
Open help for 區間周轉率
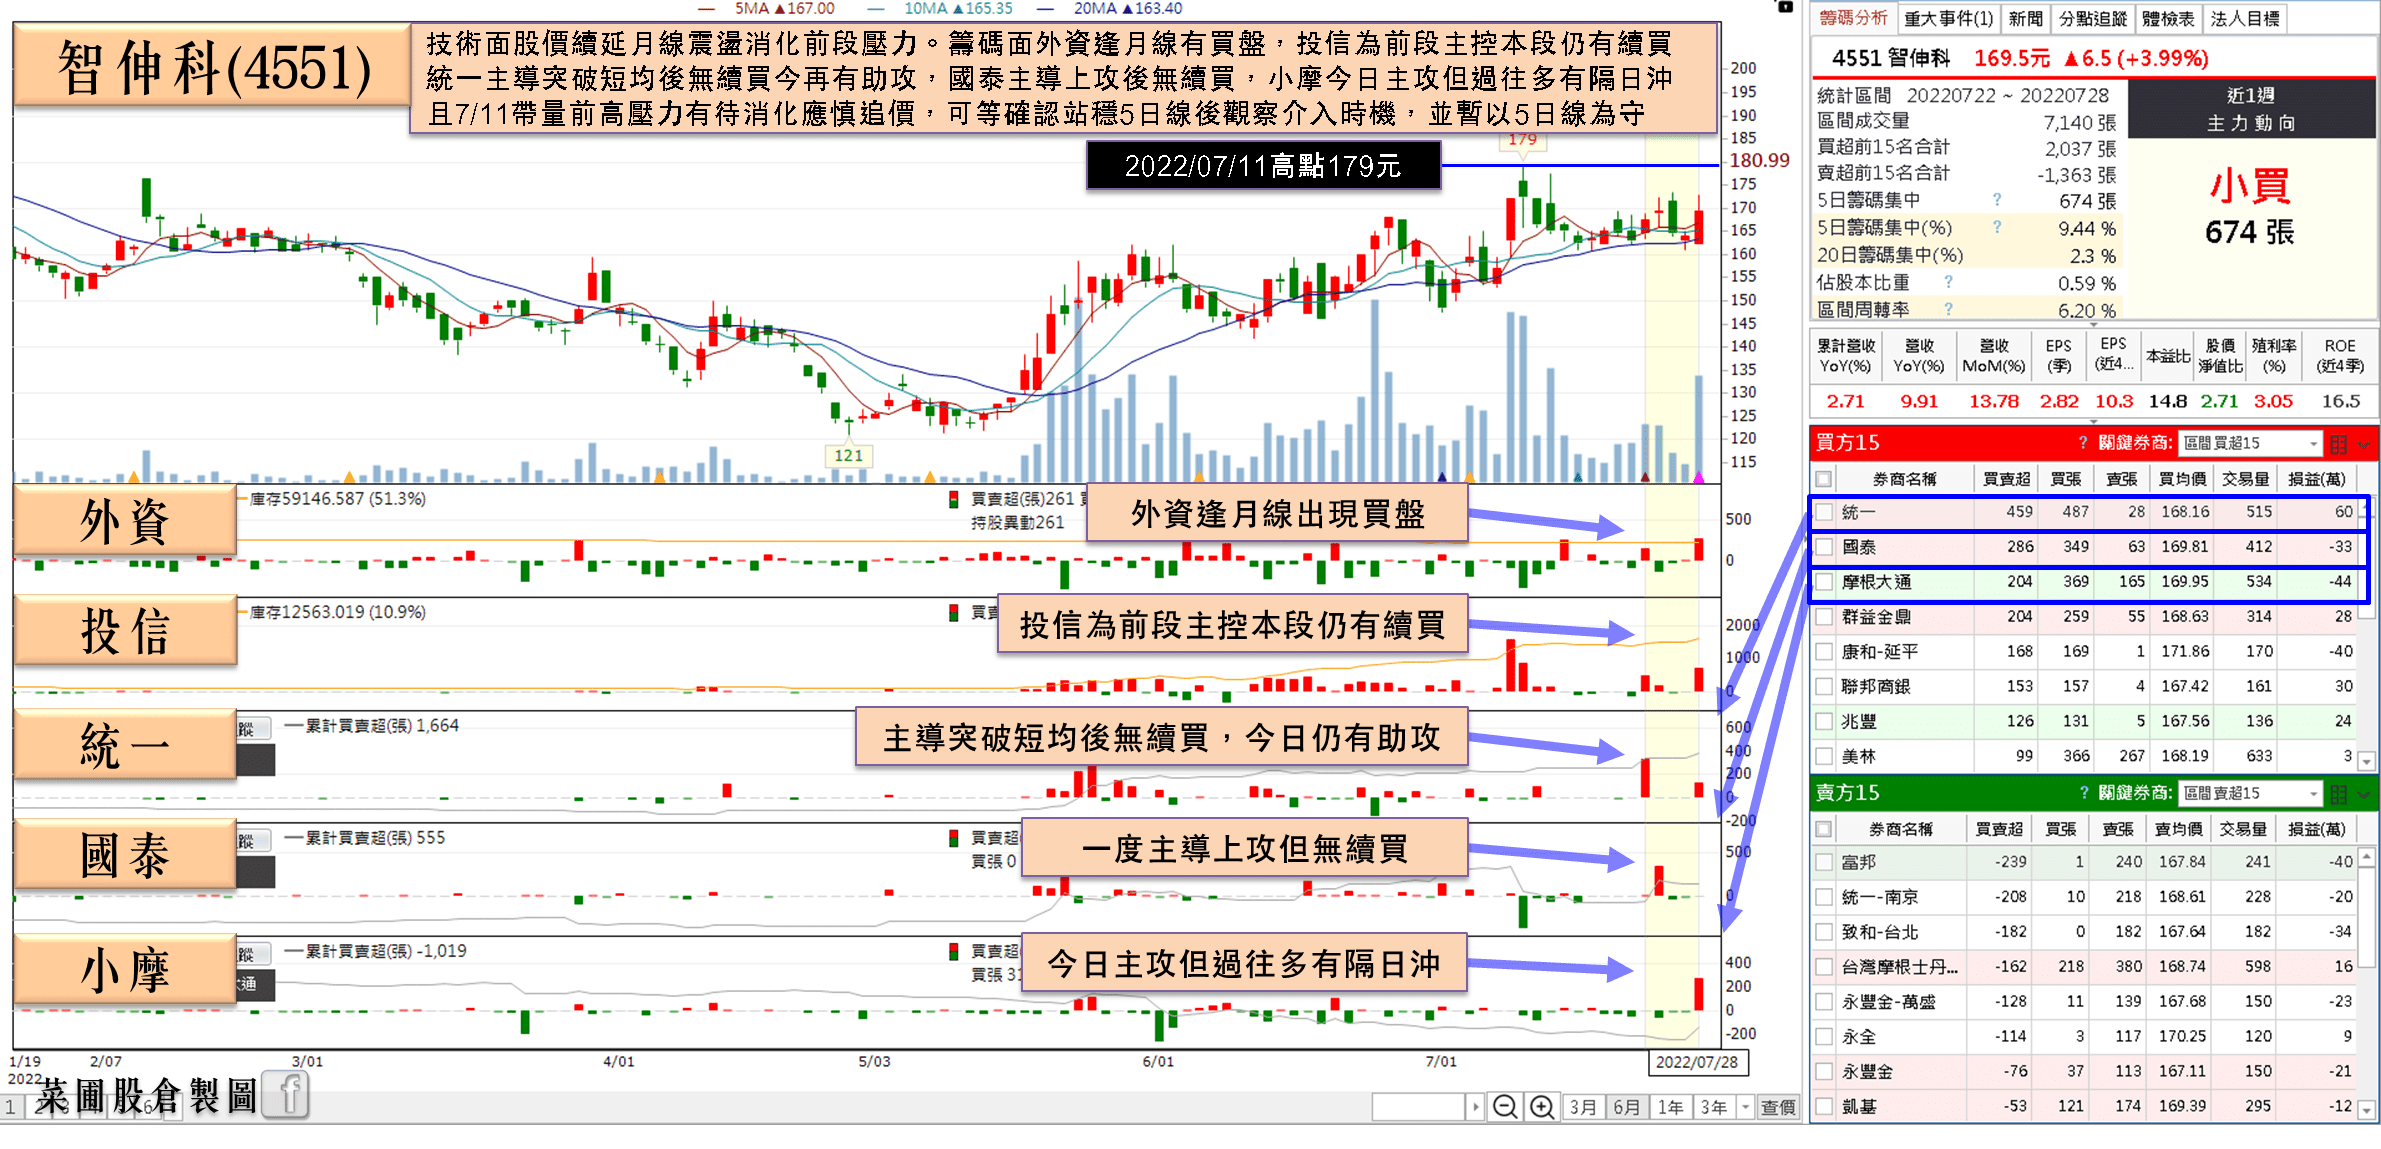click(x=1949, y=309)
